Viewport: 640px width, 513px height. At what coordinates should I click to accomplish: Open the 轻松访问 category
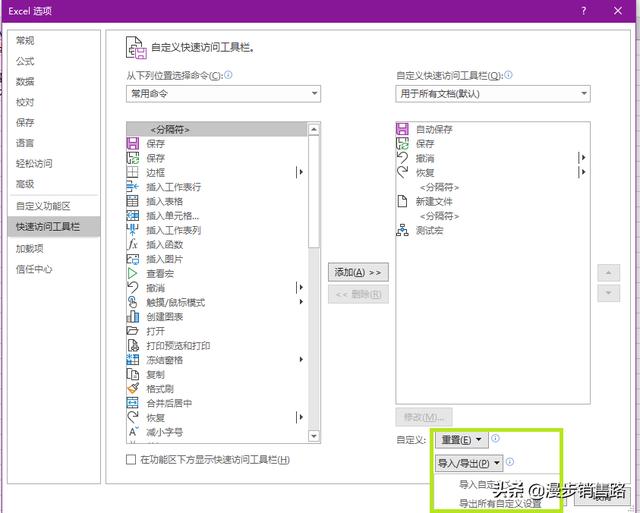(53, 164)
